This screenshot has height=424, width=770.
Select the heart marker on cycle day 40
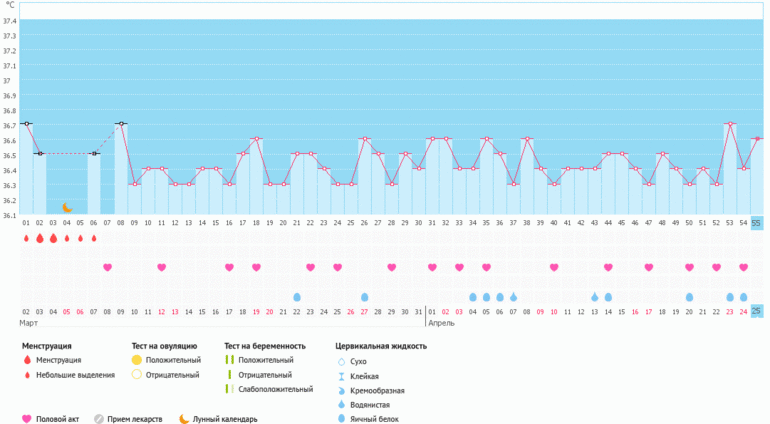[554, 267]
